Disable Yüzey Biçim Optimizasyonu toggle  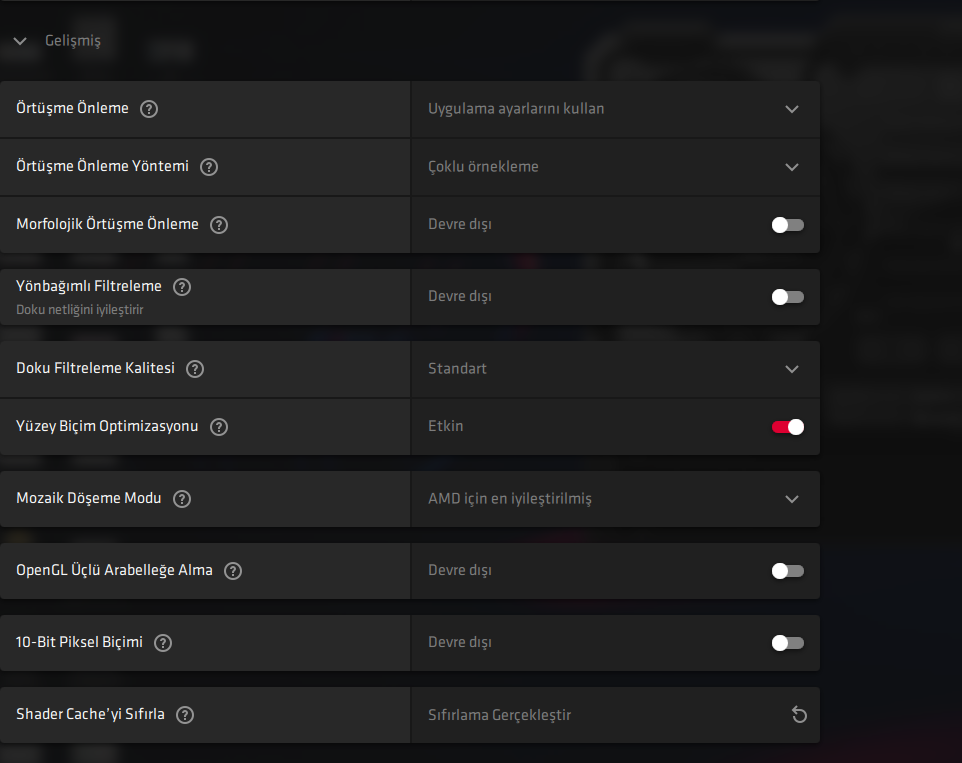(787, 427)
